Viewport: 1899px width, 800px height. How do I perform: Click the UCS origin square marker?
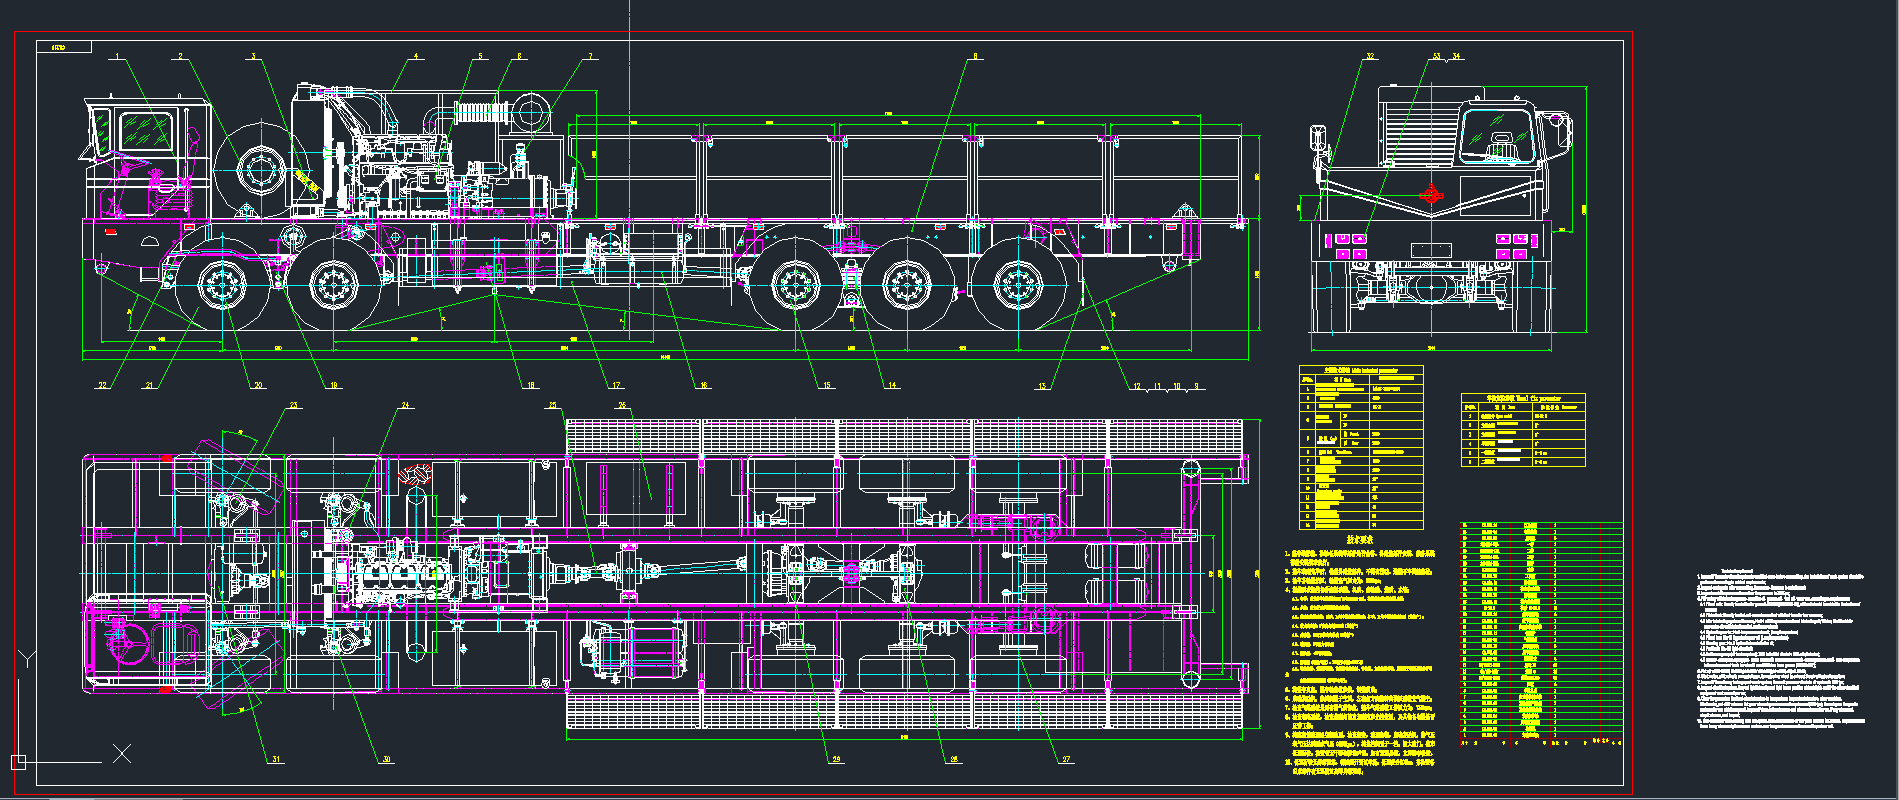17,762
